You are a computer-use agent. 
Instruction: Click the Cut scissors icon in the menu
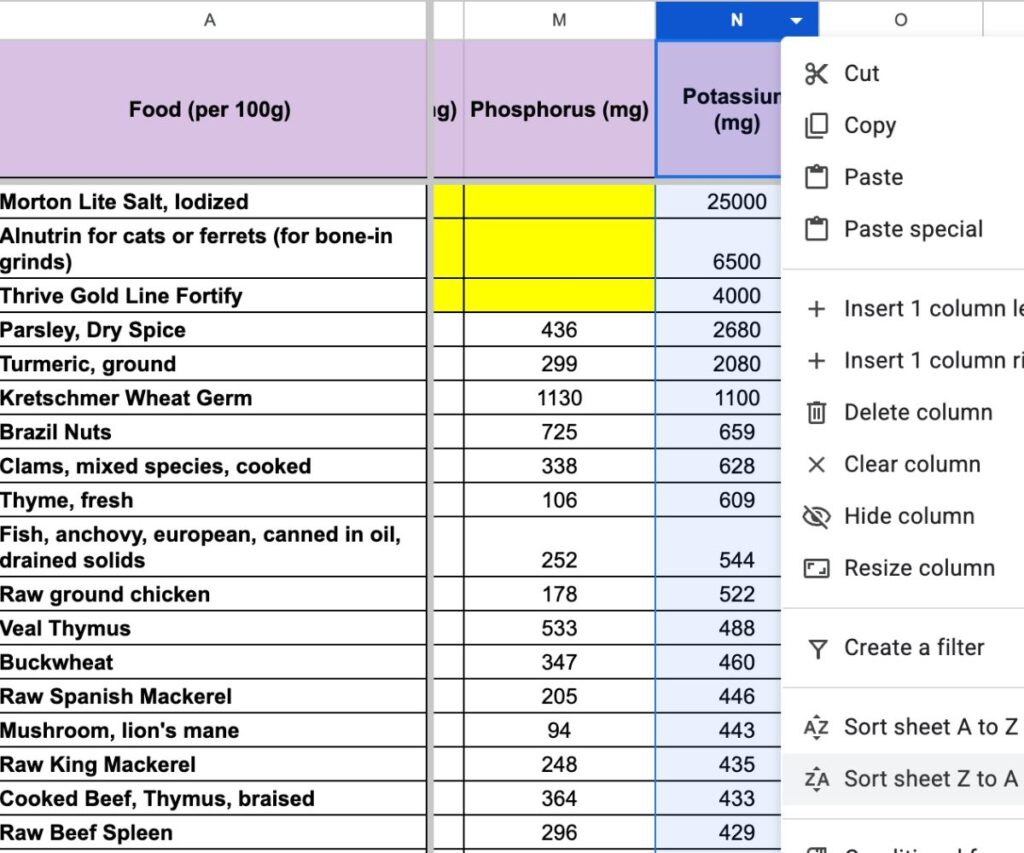816,73
